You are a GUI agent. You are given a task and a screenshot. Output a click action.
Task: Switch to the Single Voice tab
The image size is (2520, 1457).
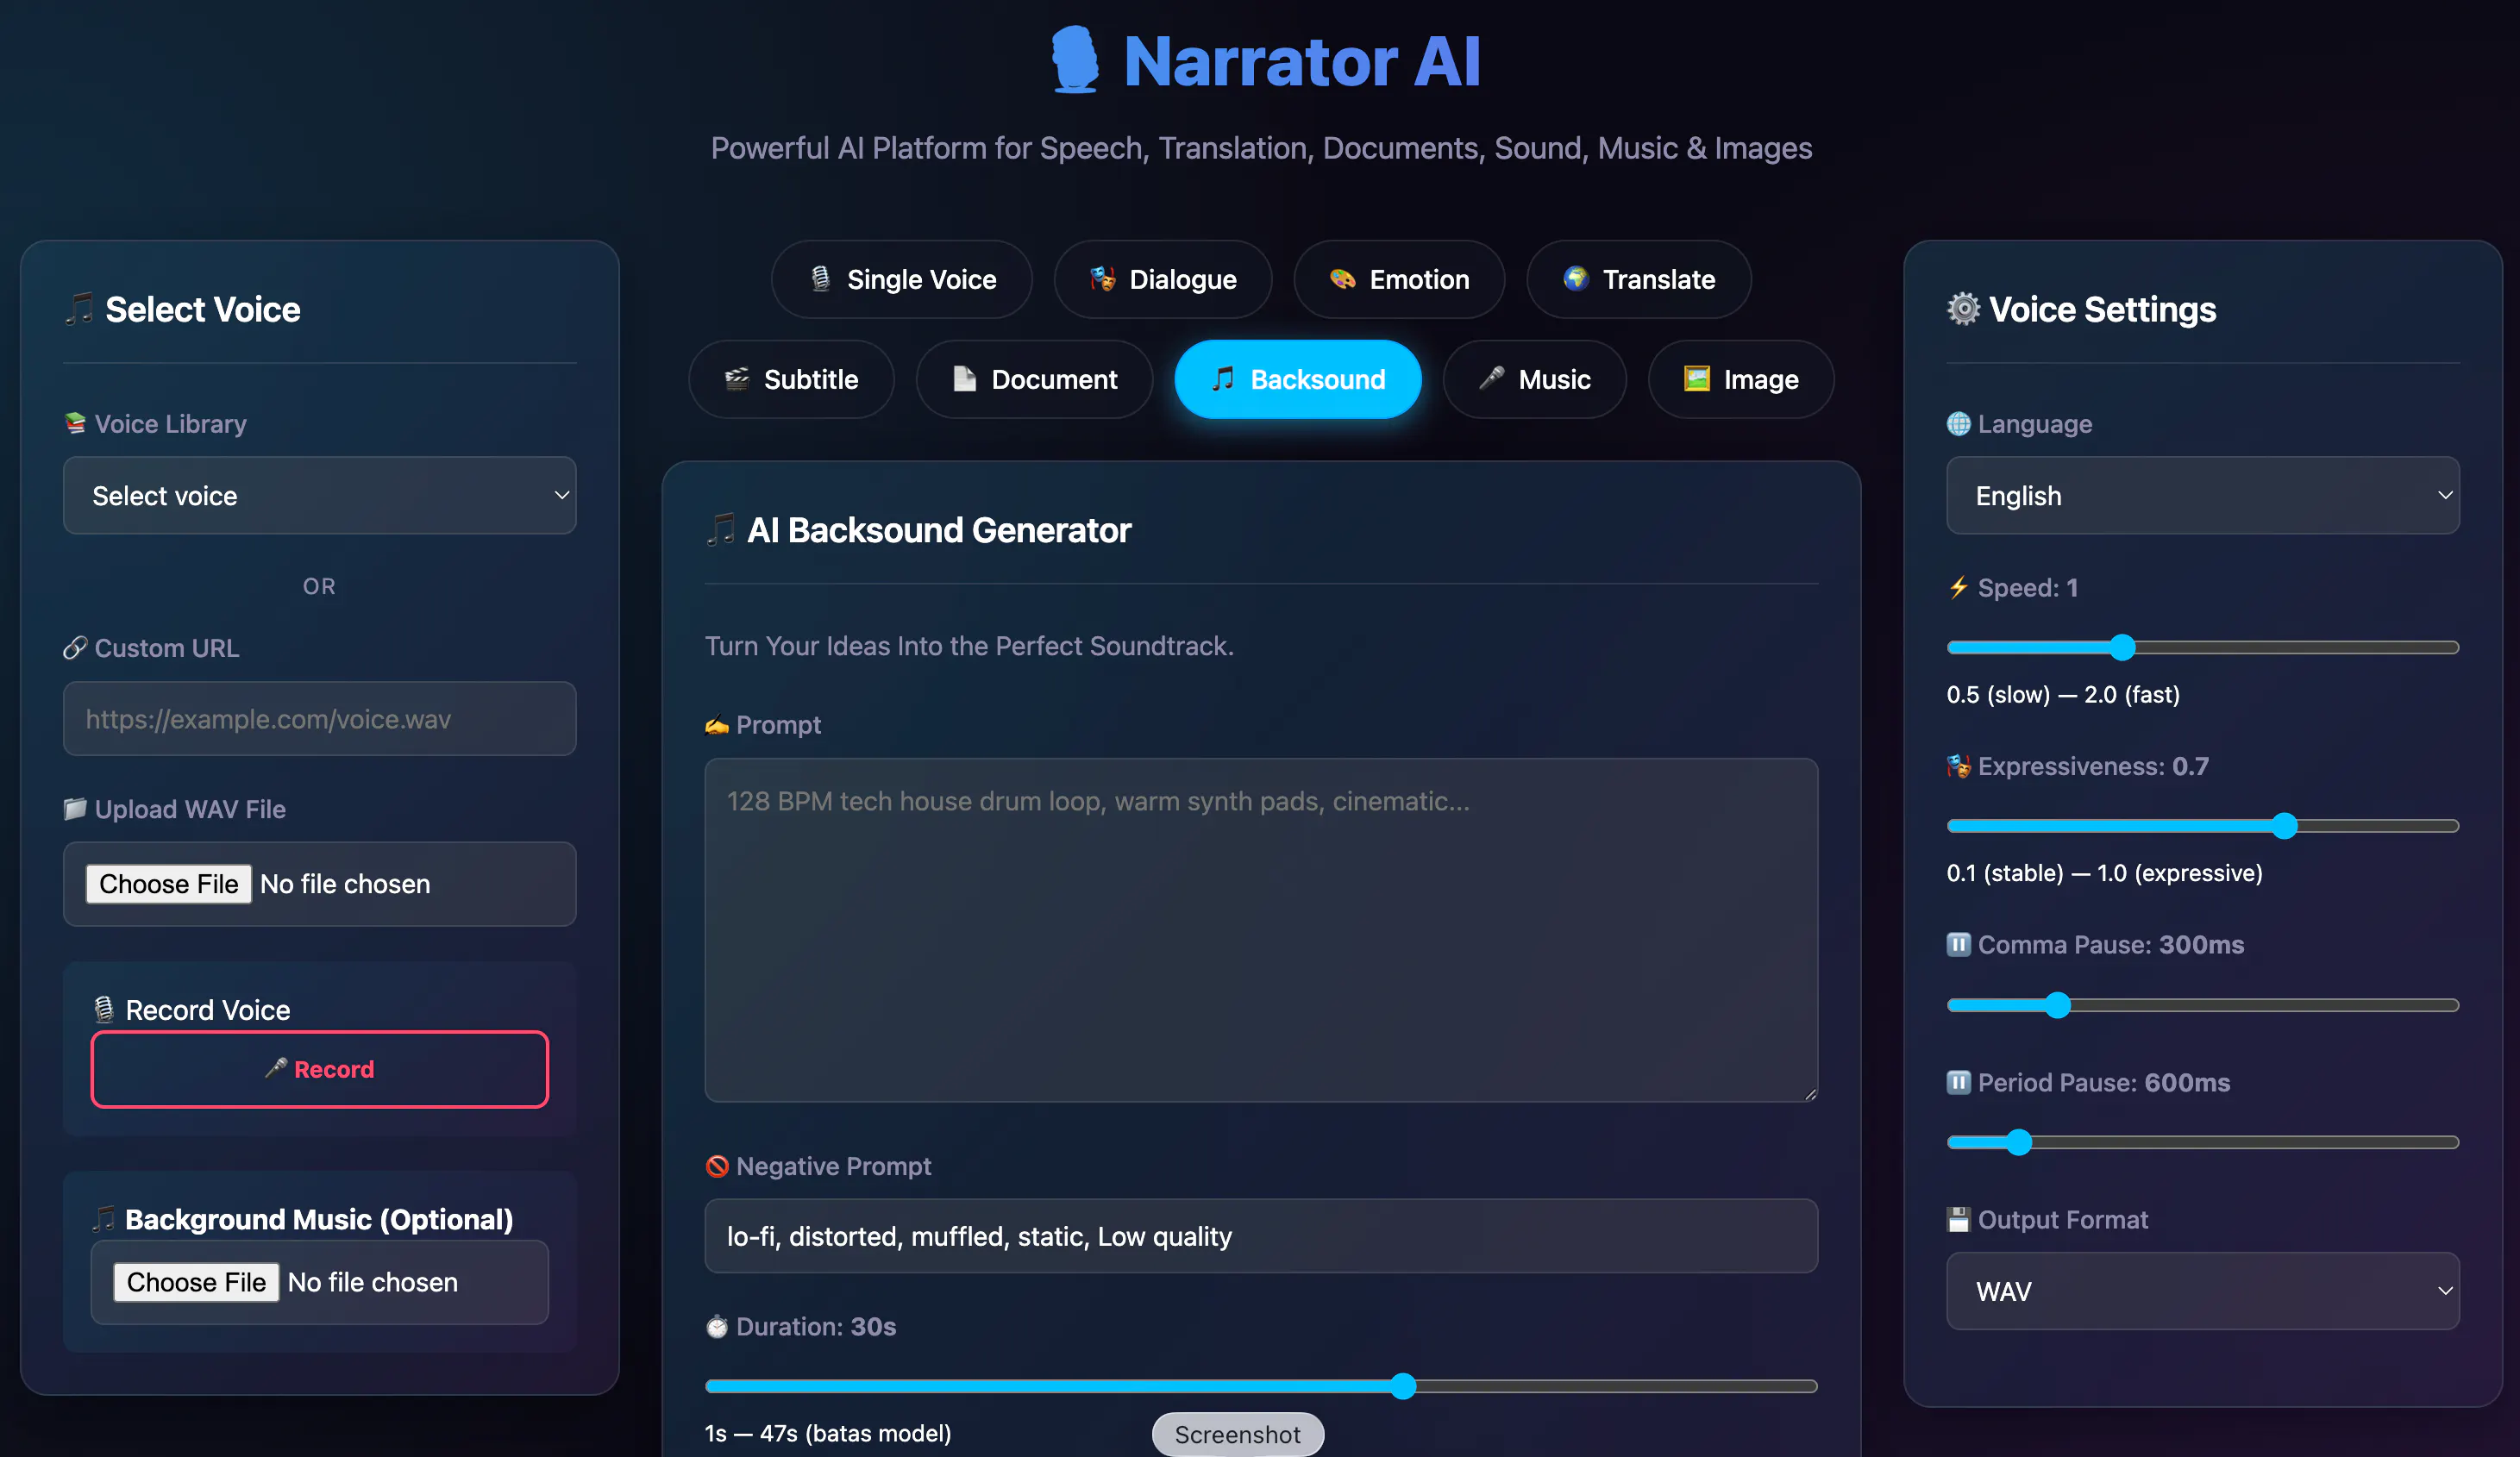[x=902, y=279]
